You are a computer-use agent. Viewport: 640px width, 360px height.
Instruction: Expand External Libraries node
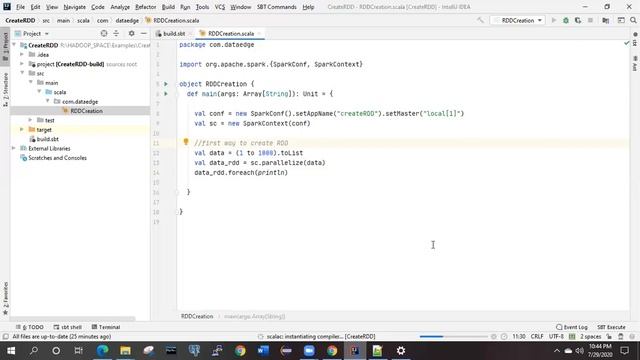pos(15,149)
